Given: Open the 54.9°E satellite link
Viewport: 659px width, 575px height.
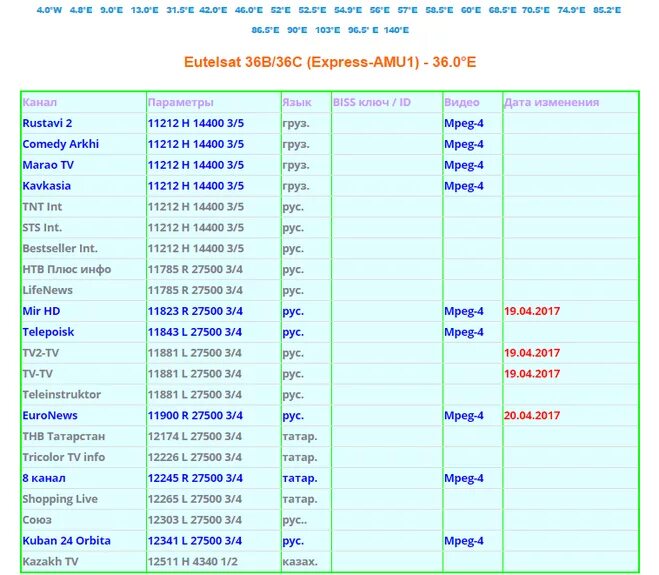Looking at the screenshot, I should click(348, 10).
